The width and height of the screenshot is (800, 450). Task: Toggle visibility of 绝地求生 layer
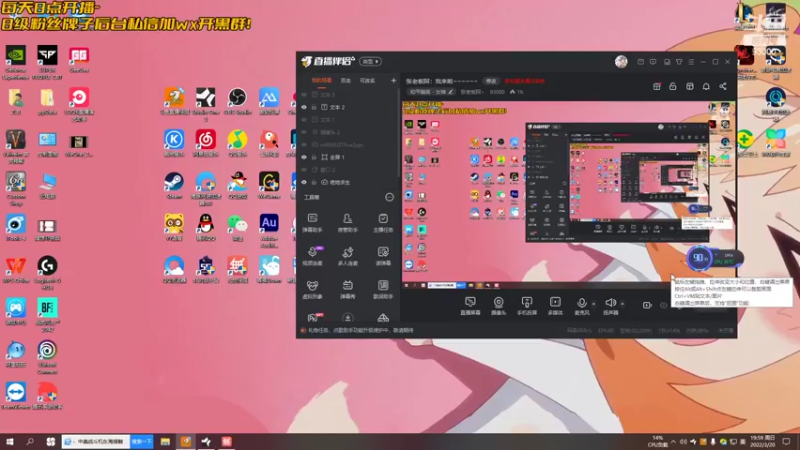click(x=304, y=182)
